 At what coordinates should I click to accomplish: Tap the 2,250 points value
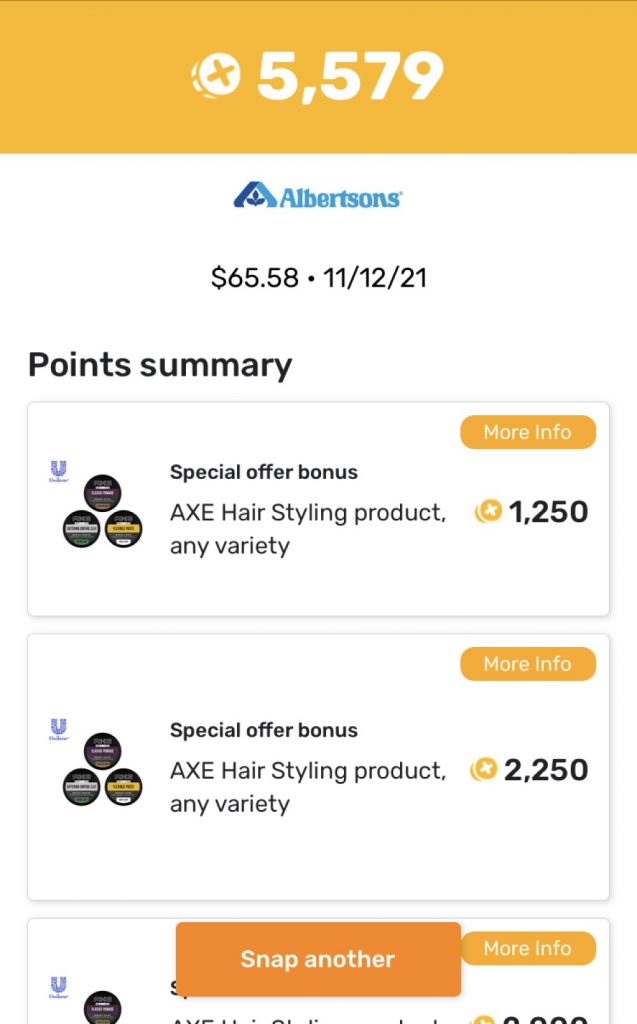coord(546,770)
